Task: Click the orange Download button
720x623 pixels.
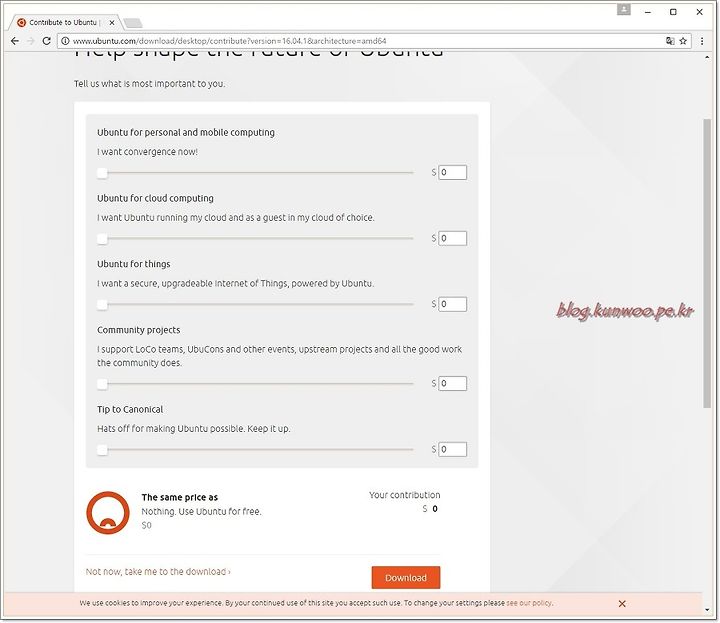Action: [x=406, y=578]
